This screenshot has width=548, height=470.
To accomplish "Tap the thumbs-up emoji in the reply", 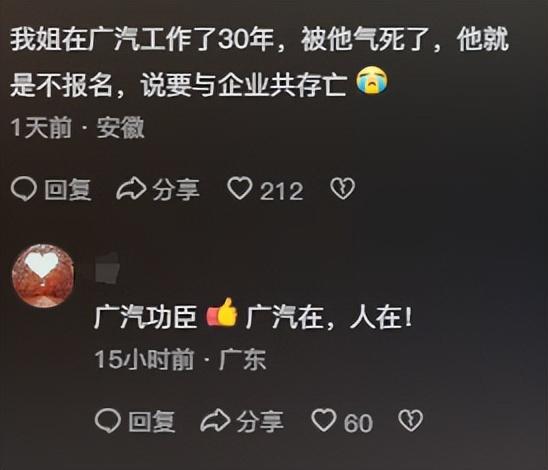I will tap(222, 313).
